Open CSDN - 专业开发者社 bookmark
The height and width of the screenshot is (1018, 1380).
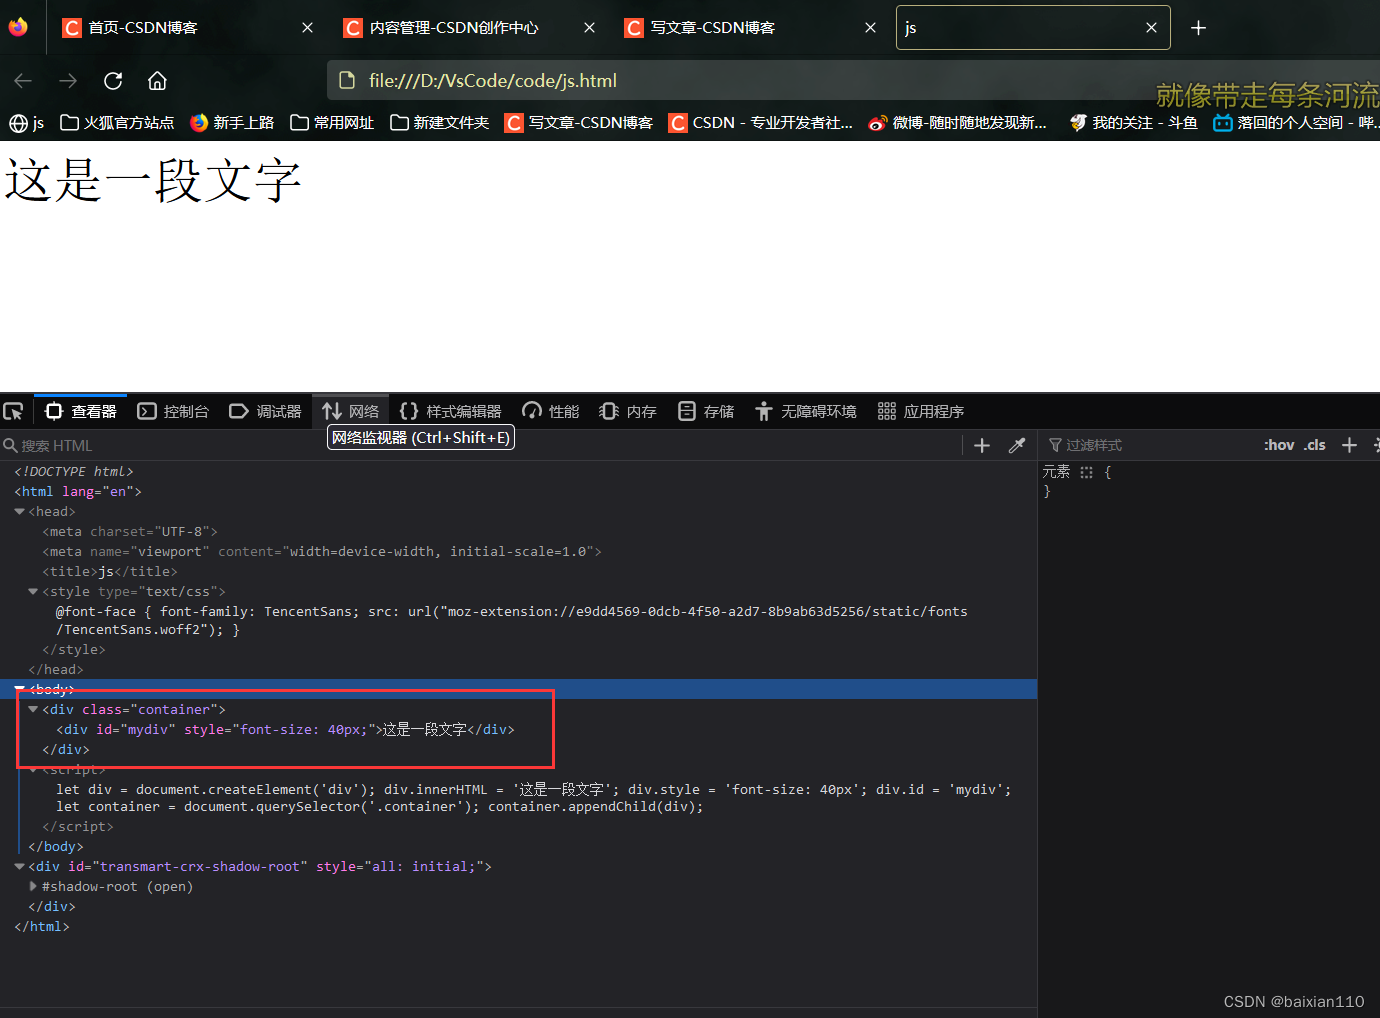[x=761, y=122]
